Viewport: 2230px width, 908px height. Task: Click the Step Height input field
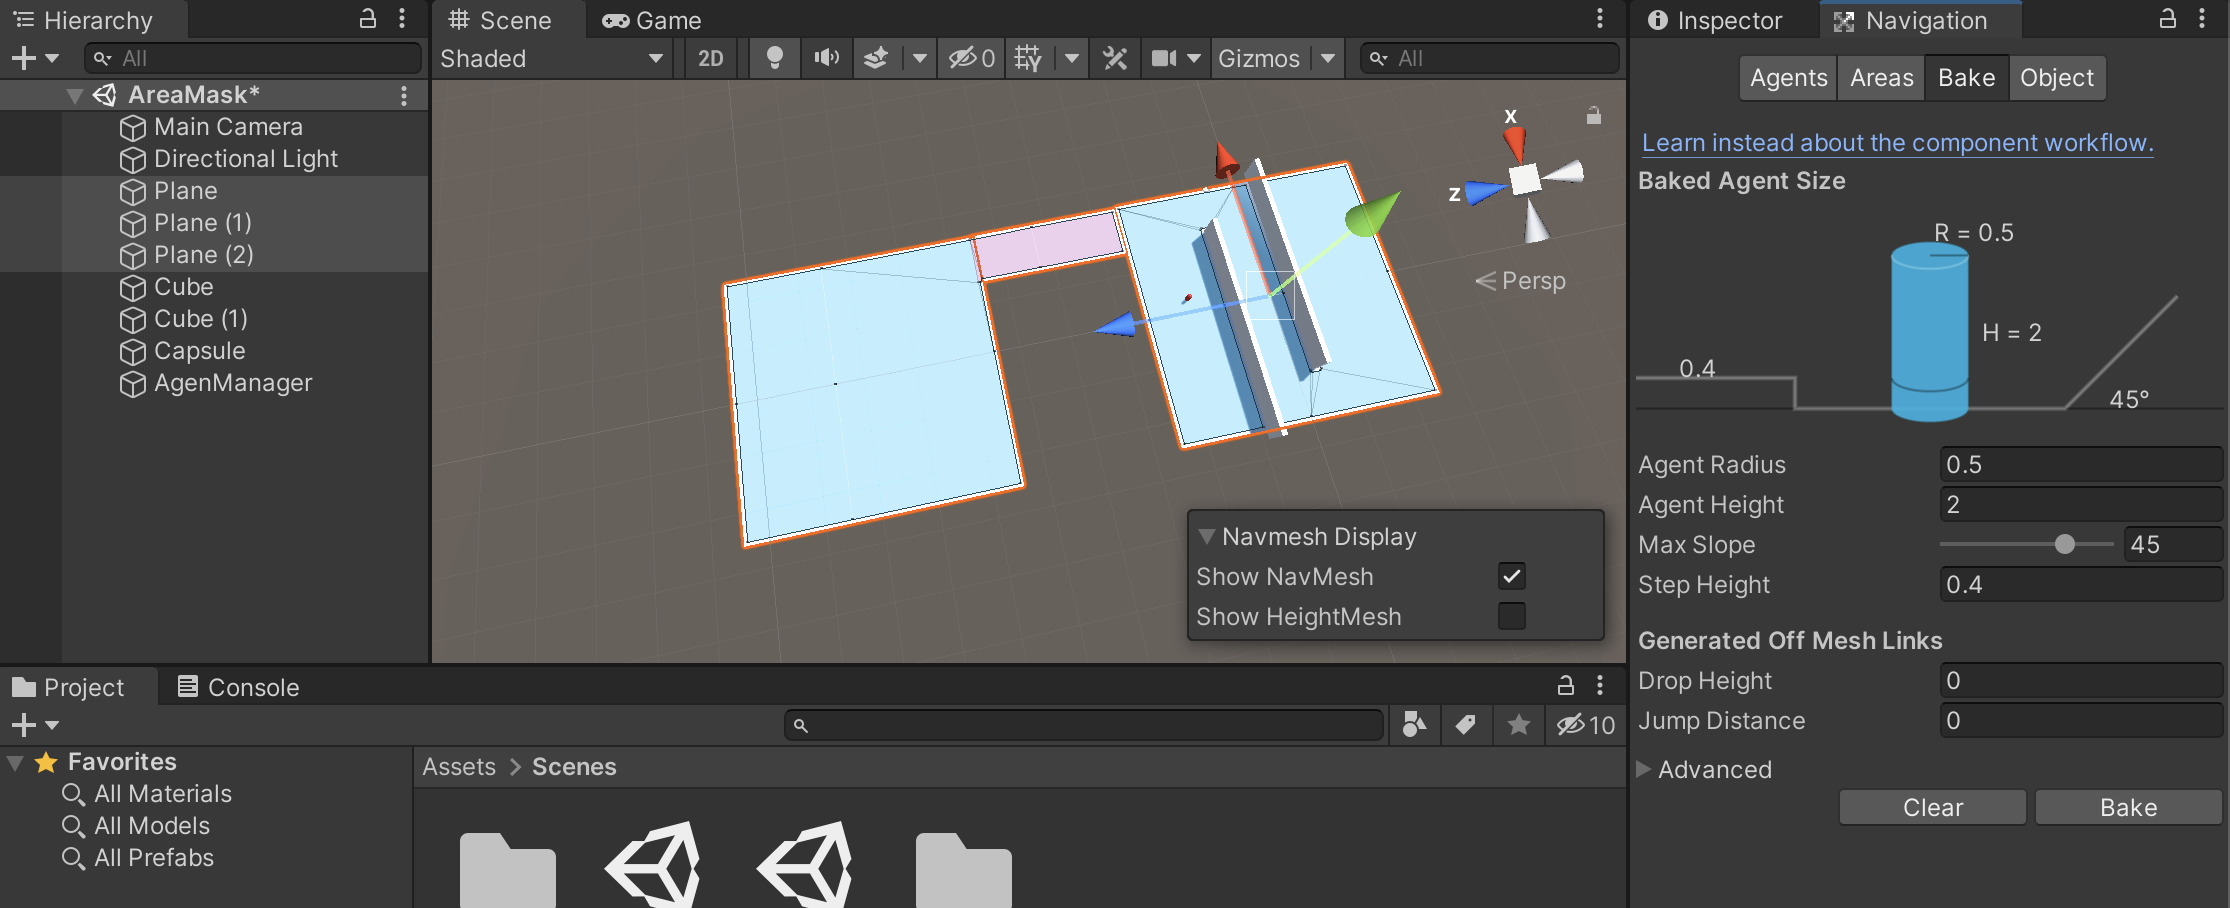click(x=2081, y=584)
